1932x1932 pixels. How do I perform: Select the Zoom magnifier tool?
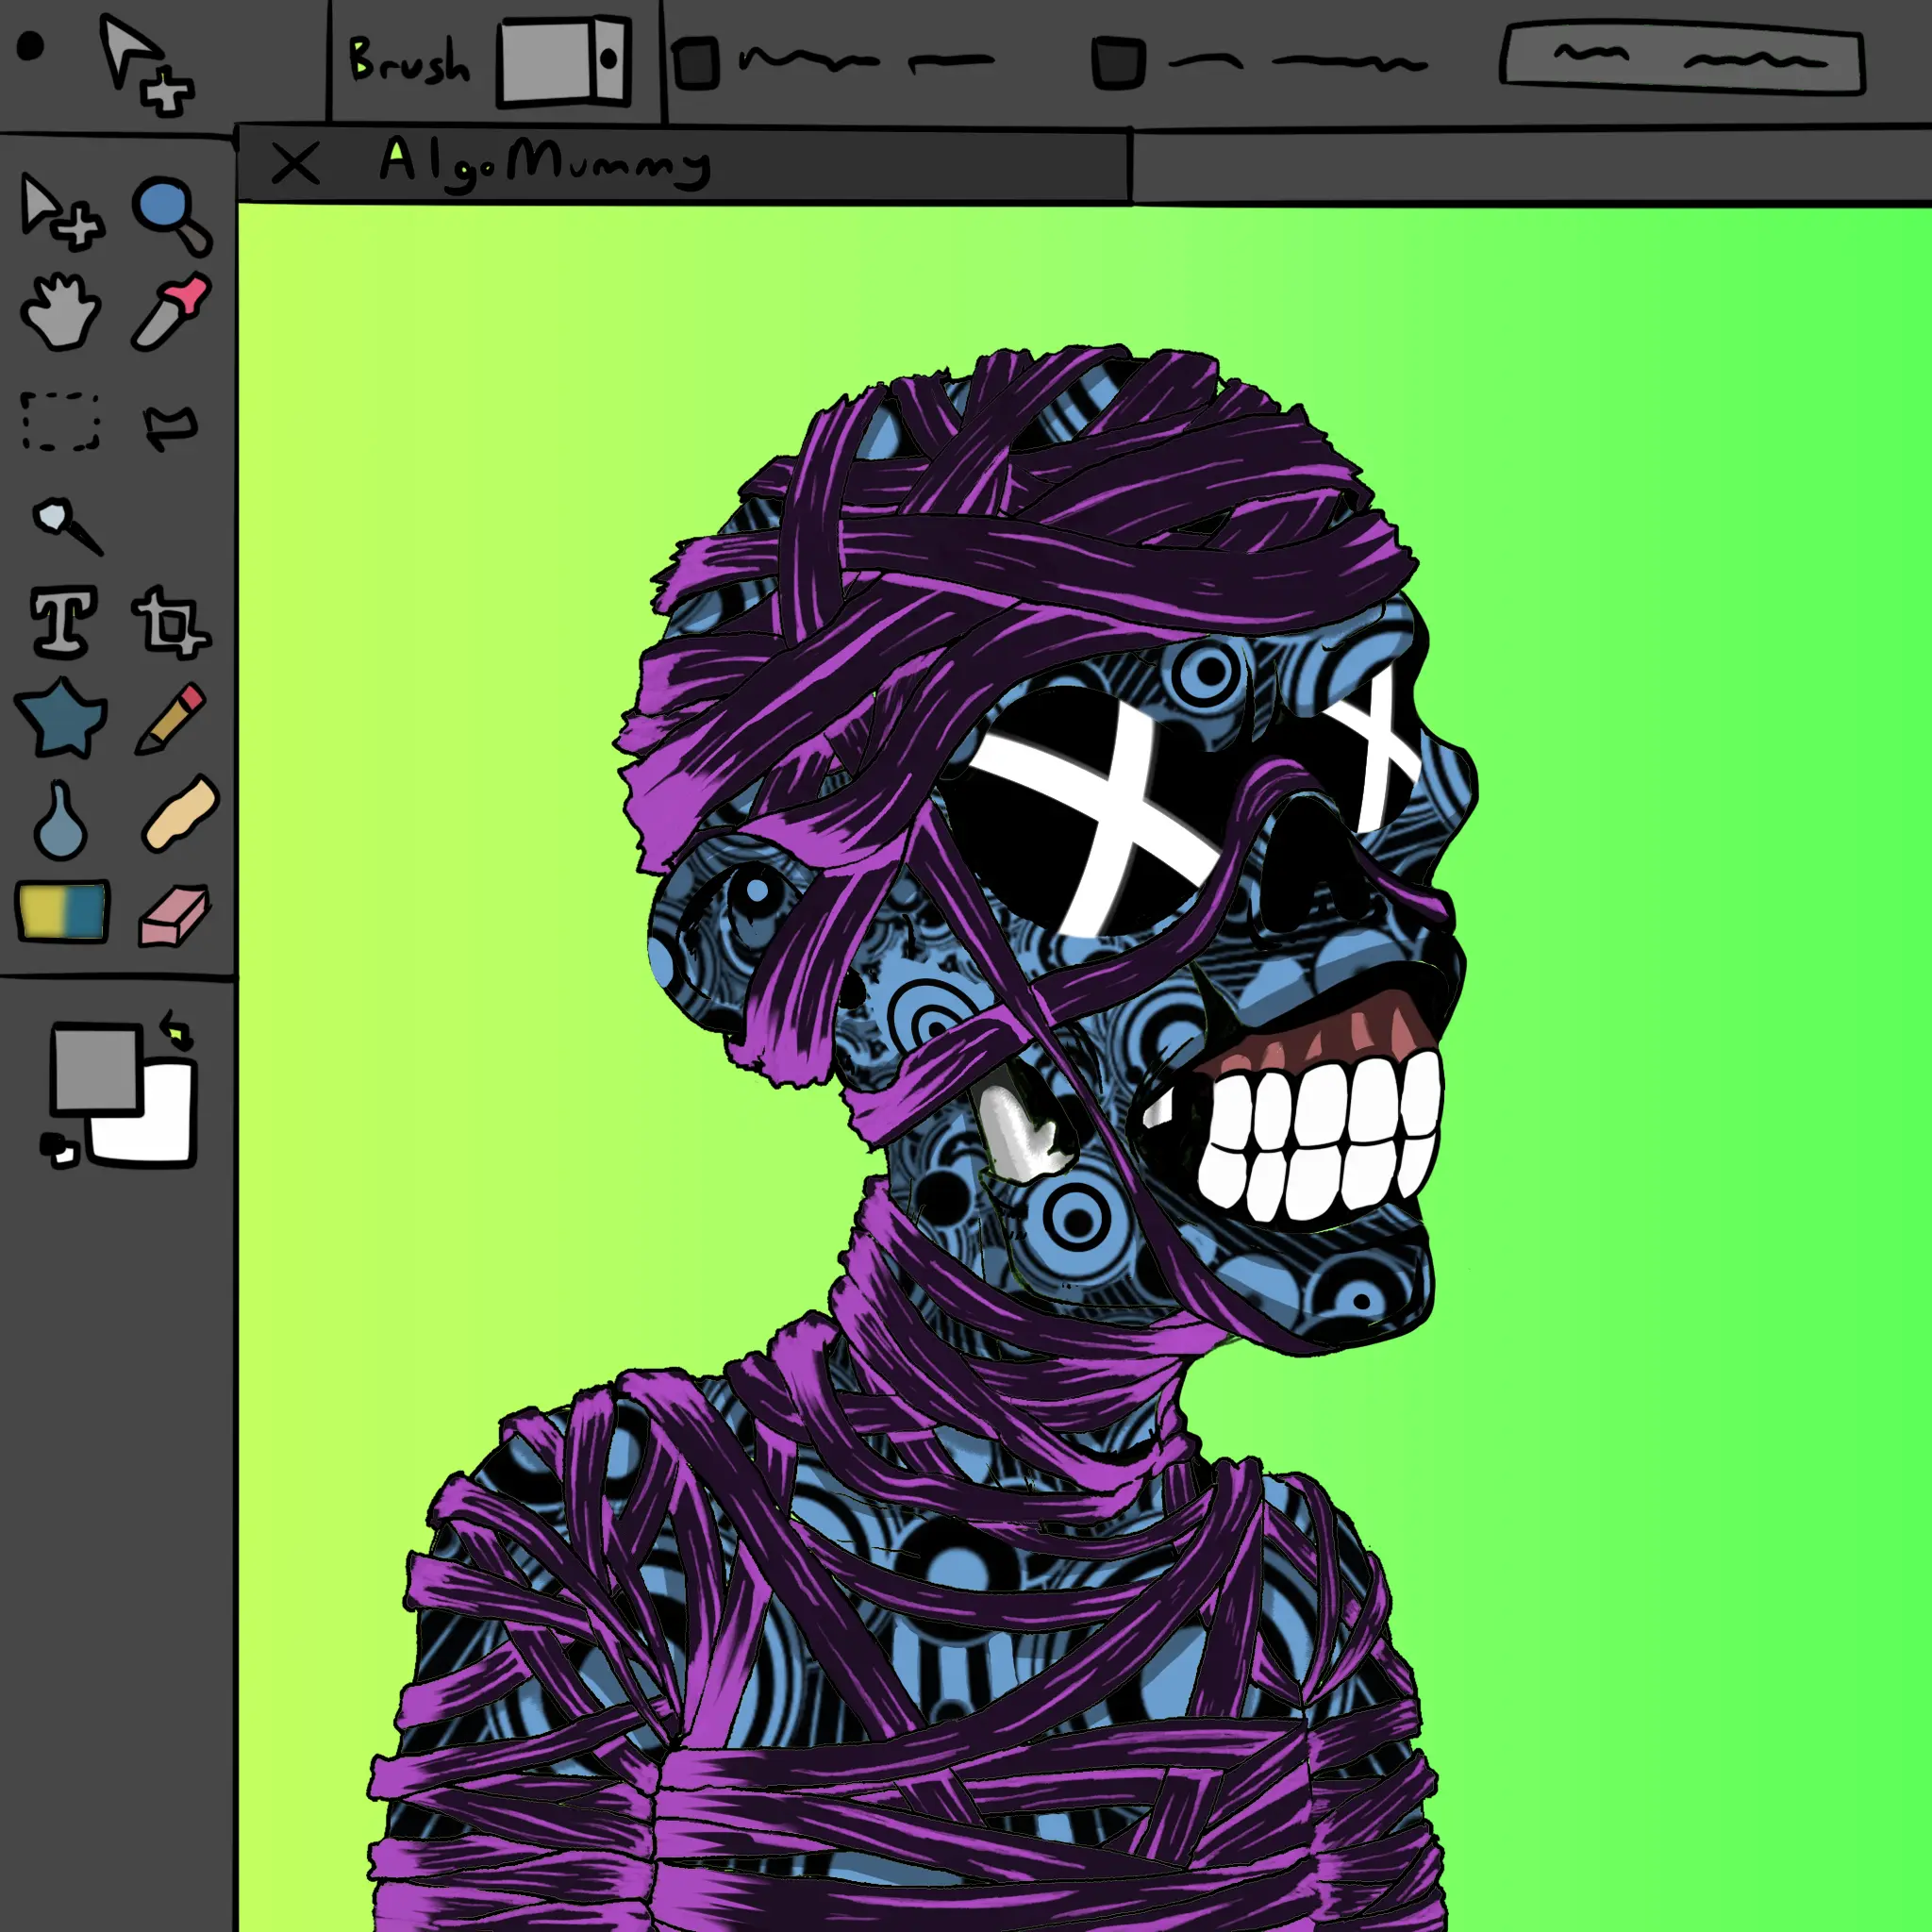coord(170,214)
